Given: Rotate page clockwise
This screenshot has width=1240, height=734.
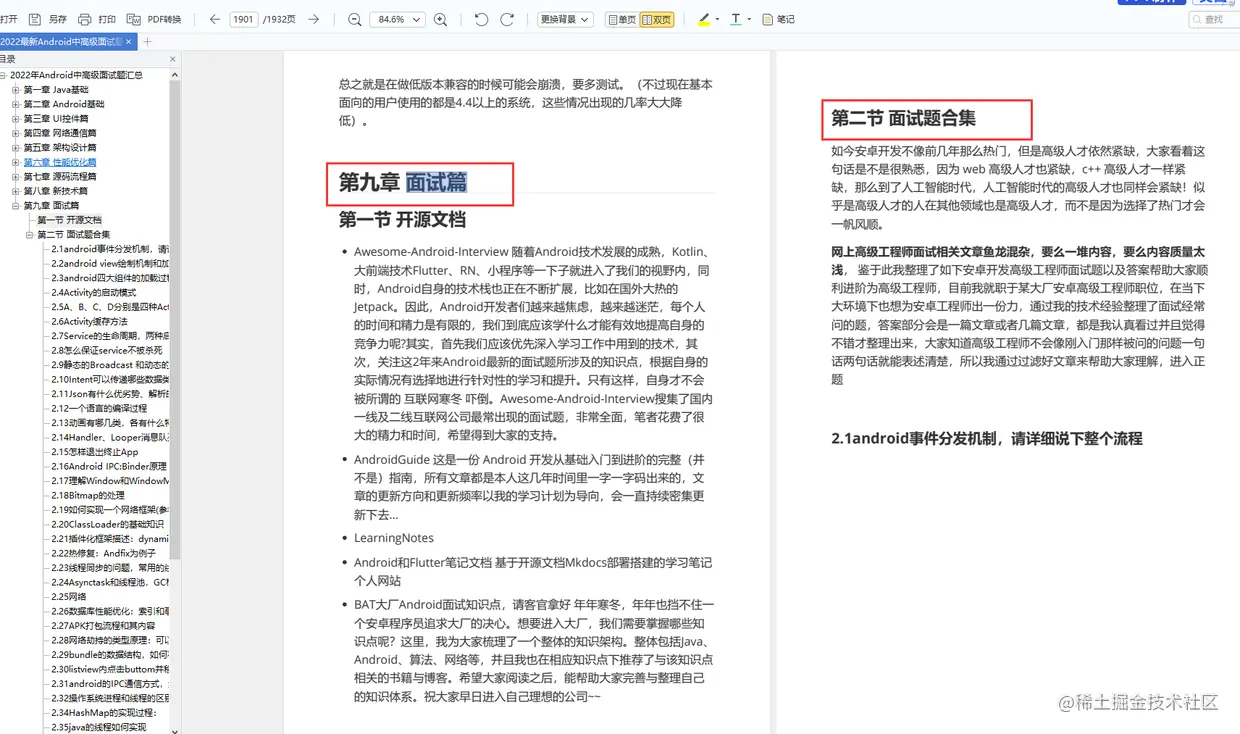Looking at the screenshot, I should (507, 19).
